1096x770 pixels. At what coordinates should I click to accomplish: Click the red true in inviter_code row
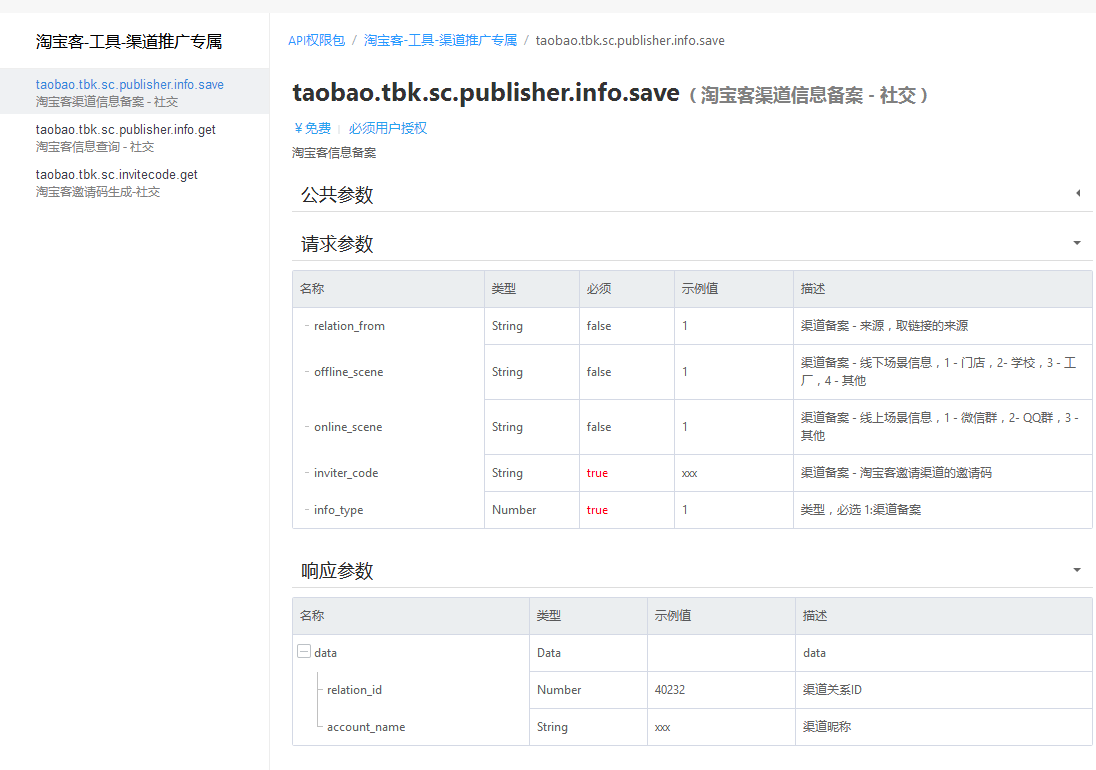tap(597, 473)
